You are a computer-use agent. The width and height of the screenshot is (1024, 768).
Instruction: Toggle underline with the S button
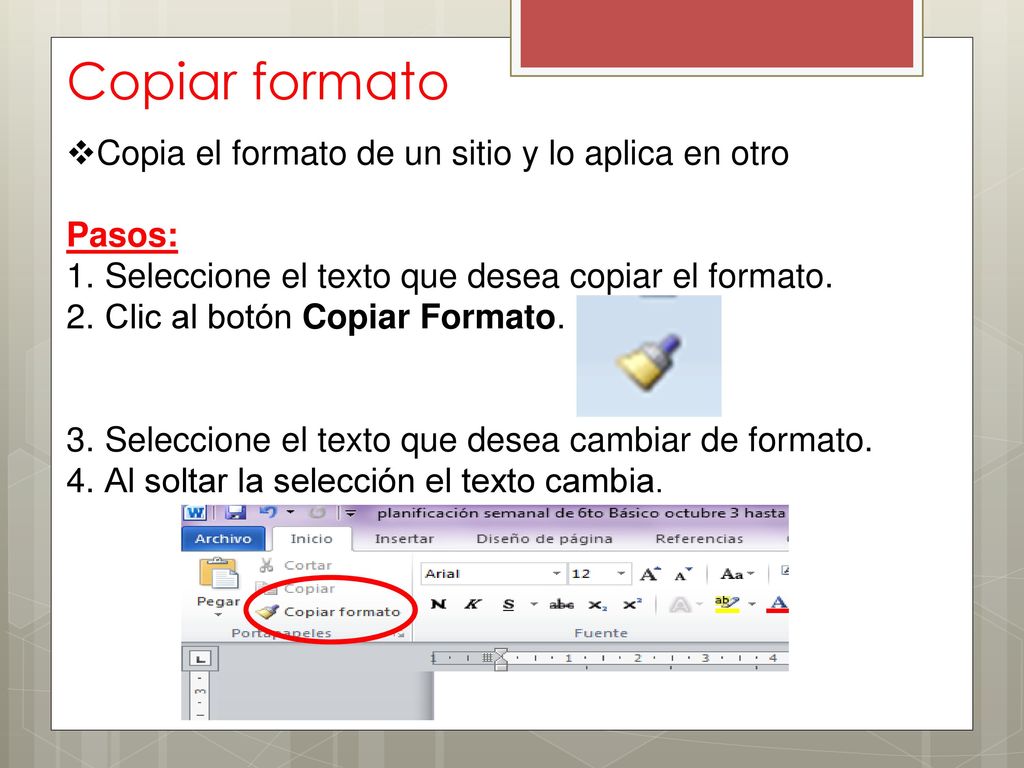coord(508,605)
